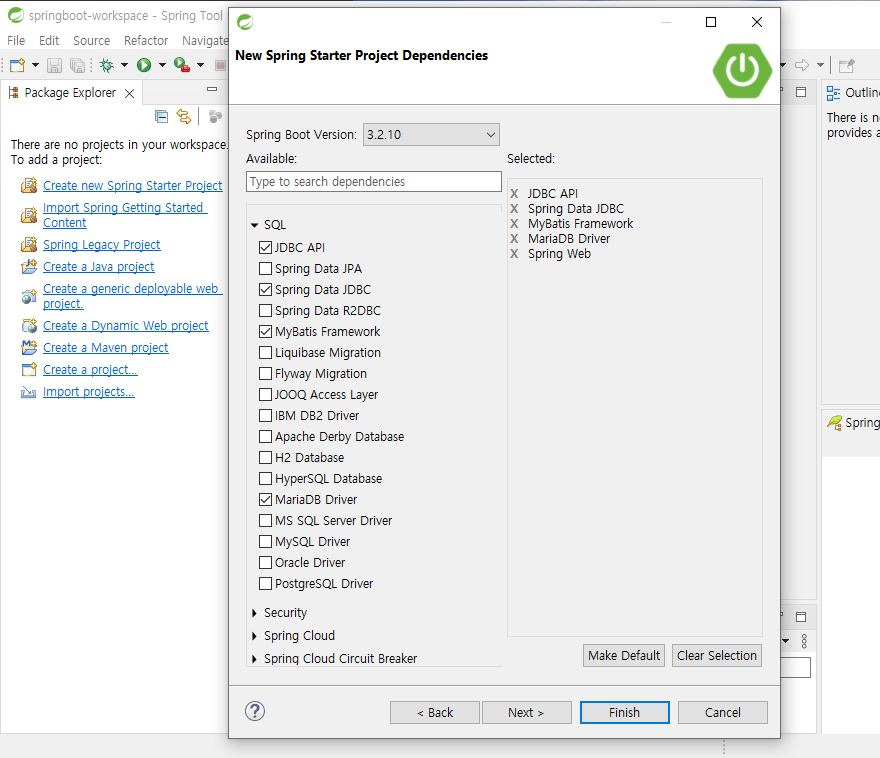Click the Next button
The image size is (880, 758).
526,713
